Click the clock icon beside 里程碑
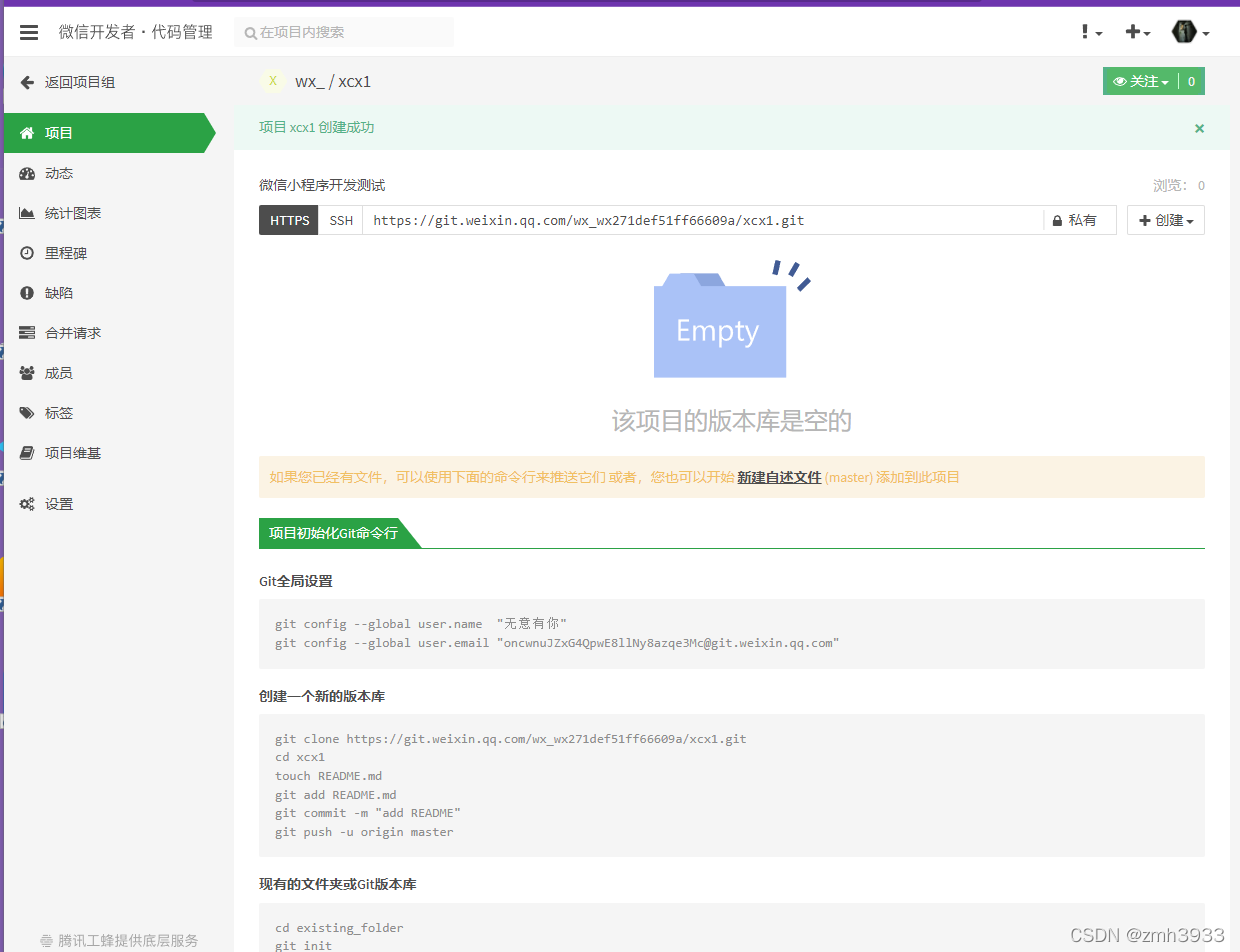The image size is (1240, 952). pos(27,253)
